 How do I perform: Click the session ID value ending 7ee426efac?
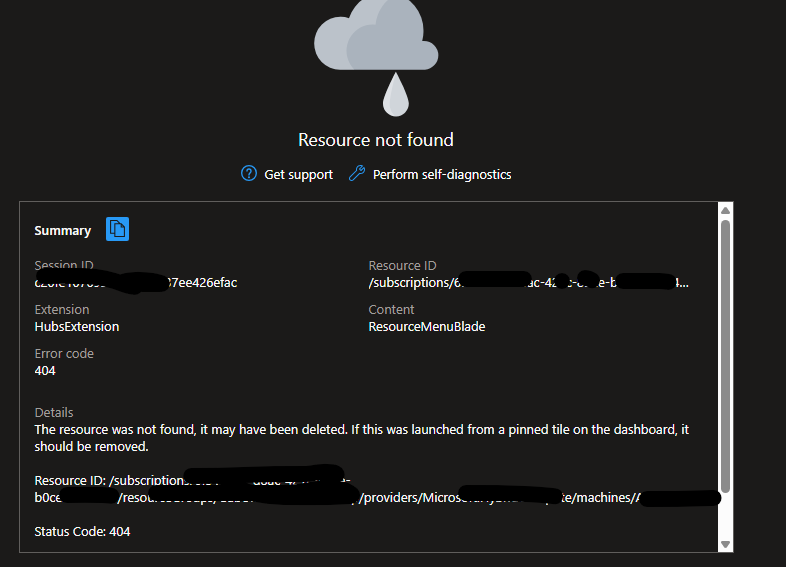coord(136,282)
